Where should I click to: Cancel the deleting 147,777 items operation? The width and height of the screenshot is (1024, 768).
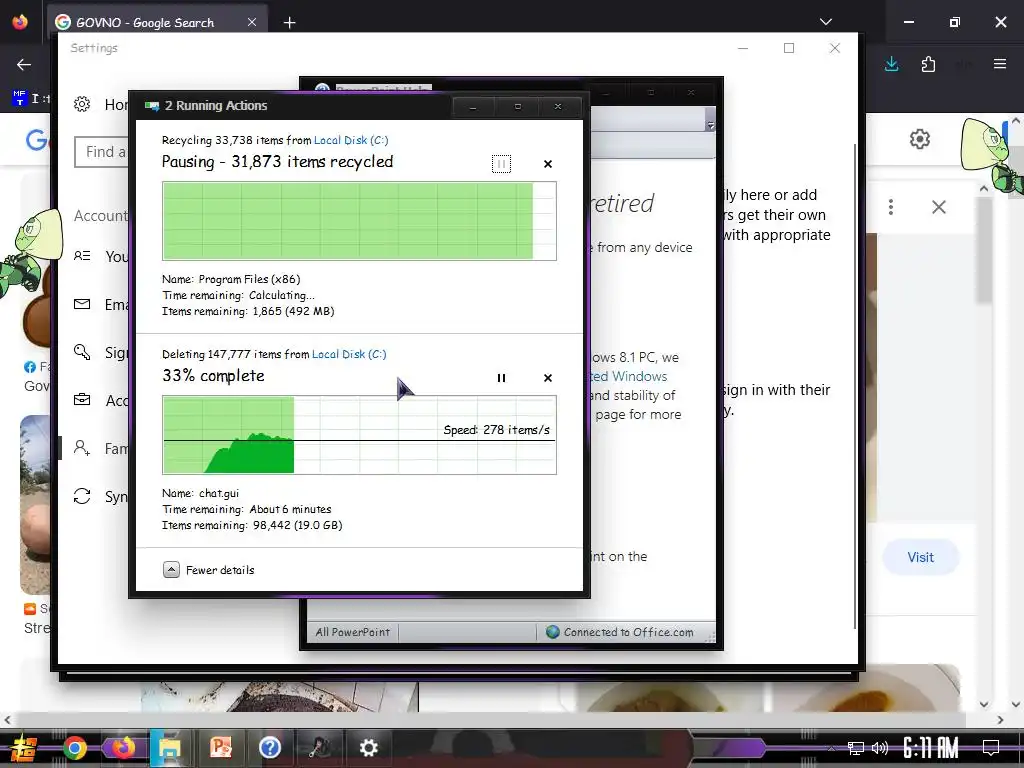(548, 378)
